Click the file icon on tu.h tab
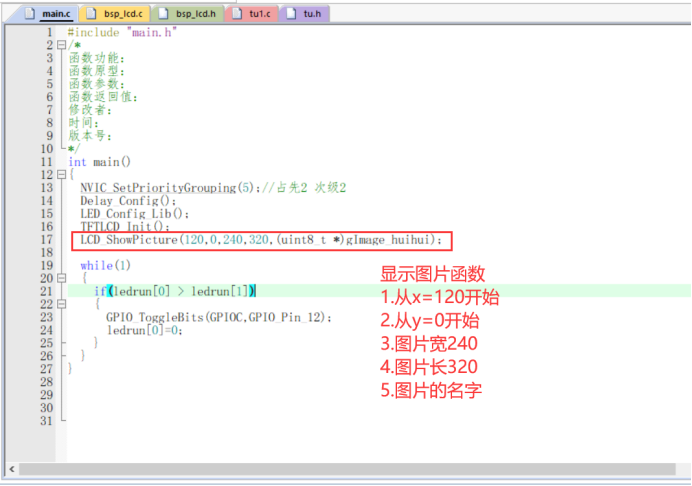The width and height of the screenshot is (692, 486). pos(291,14)
